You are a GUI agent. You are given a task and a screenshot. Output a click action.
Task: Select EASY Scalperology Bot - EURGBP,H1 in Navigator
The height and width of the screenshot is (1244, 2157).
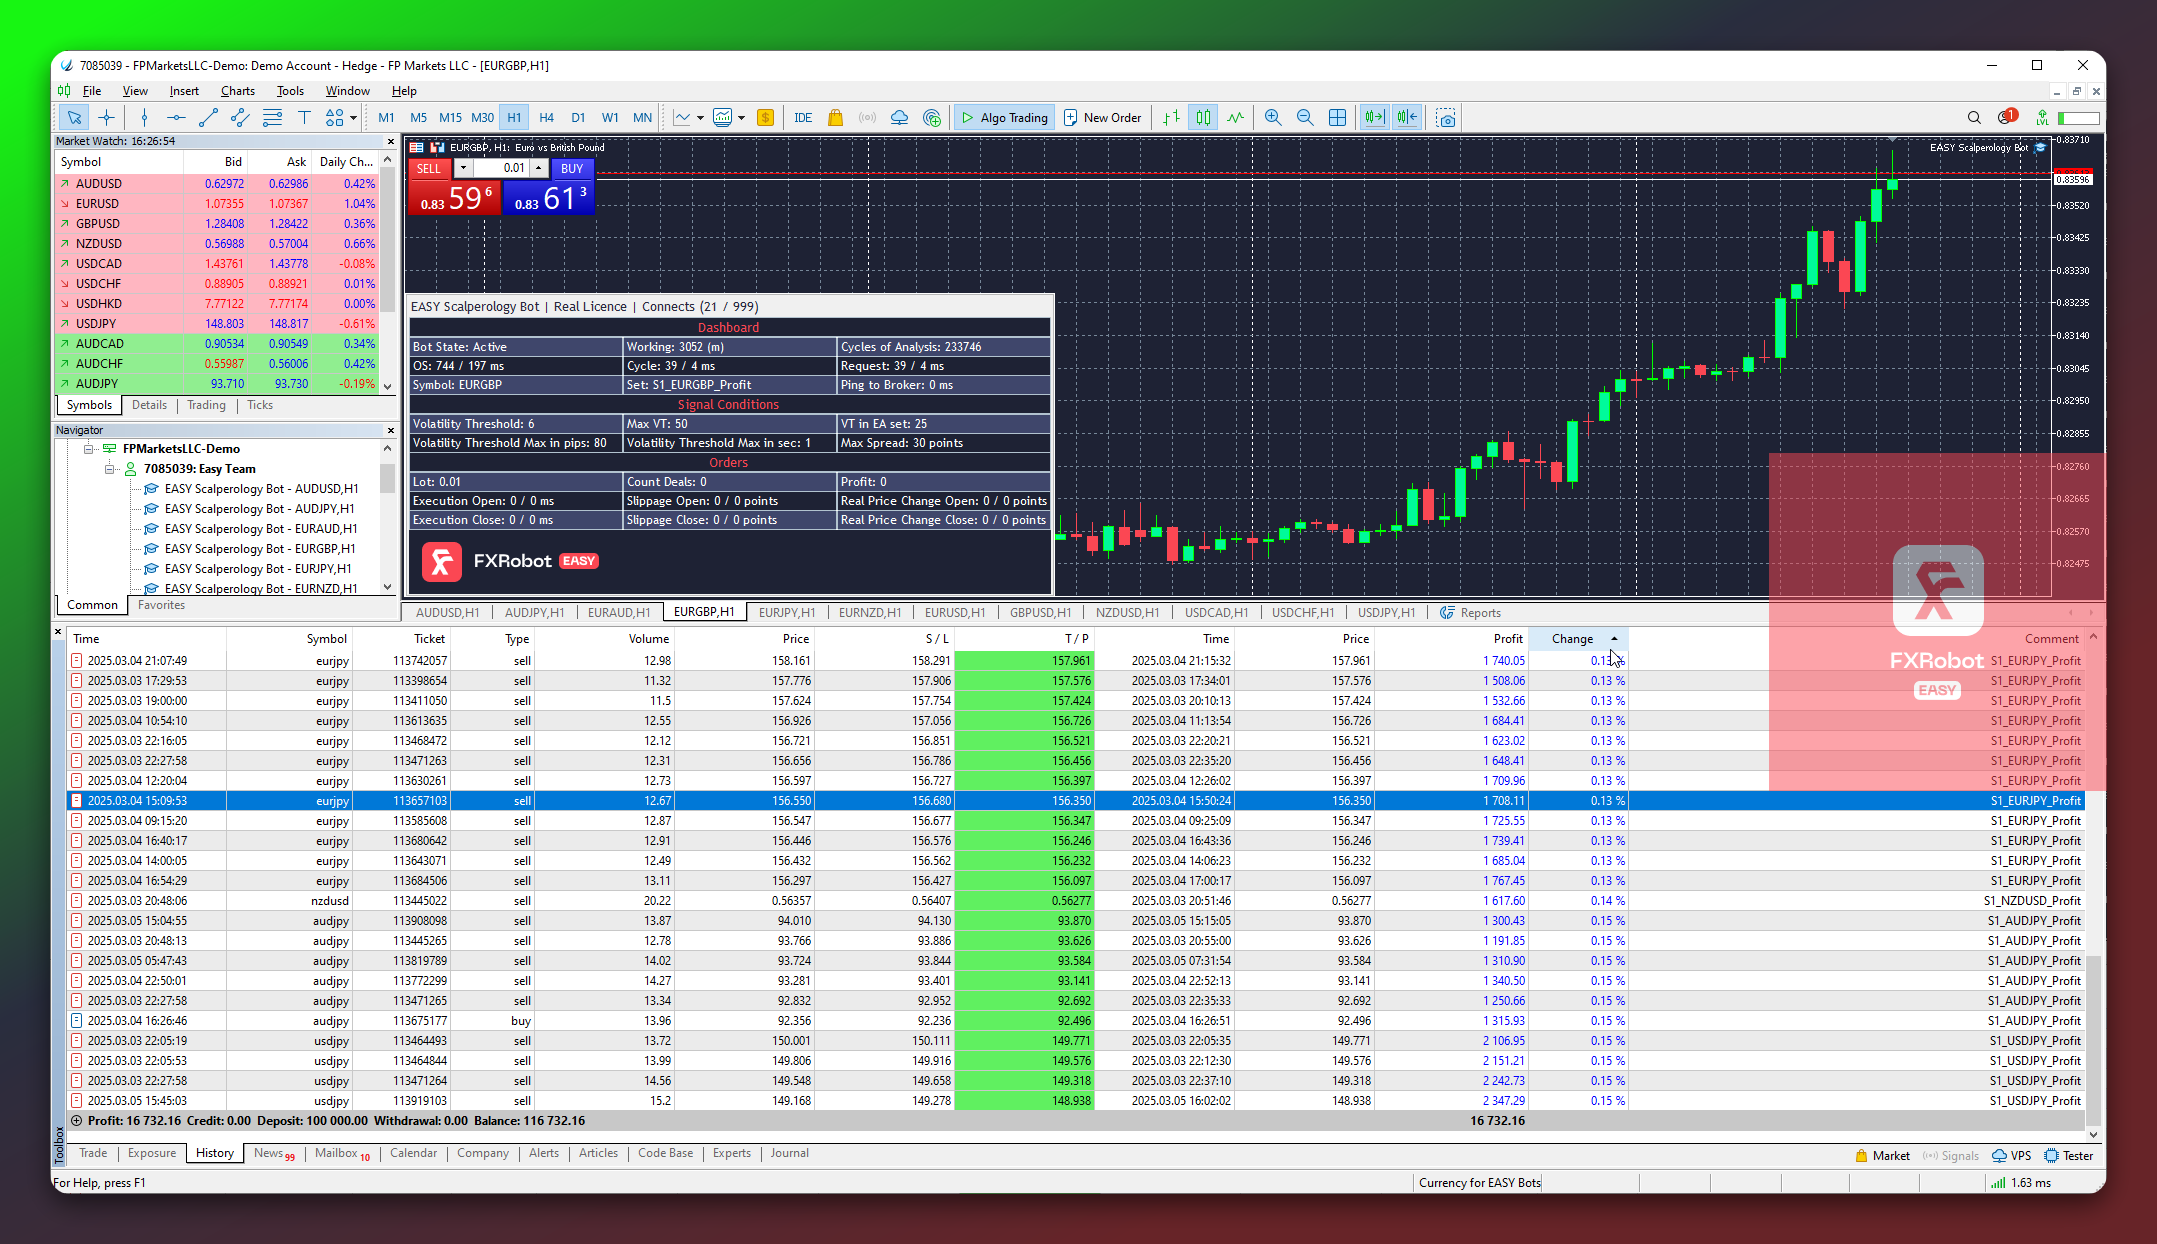click(259, 549)
